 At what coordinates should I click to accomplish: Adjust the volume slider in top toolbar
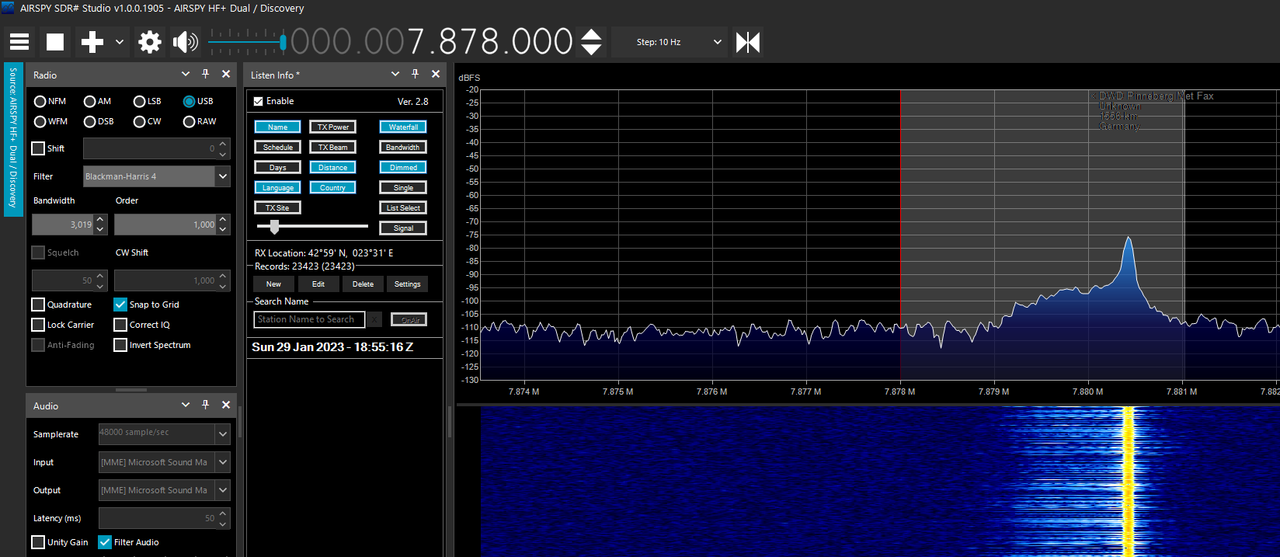(247, 42)
